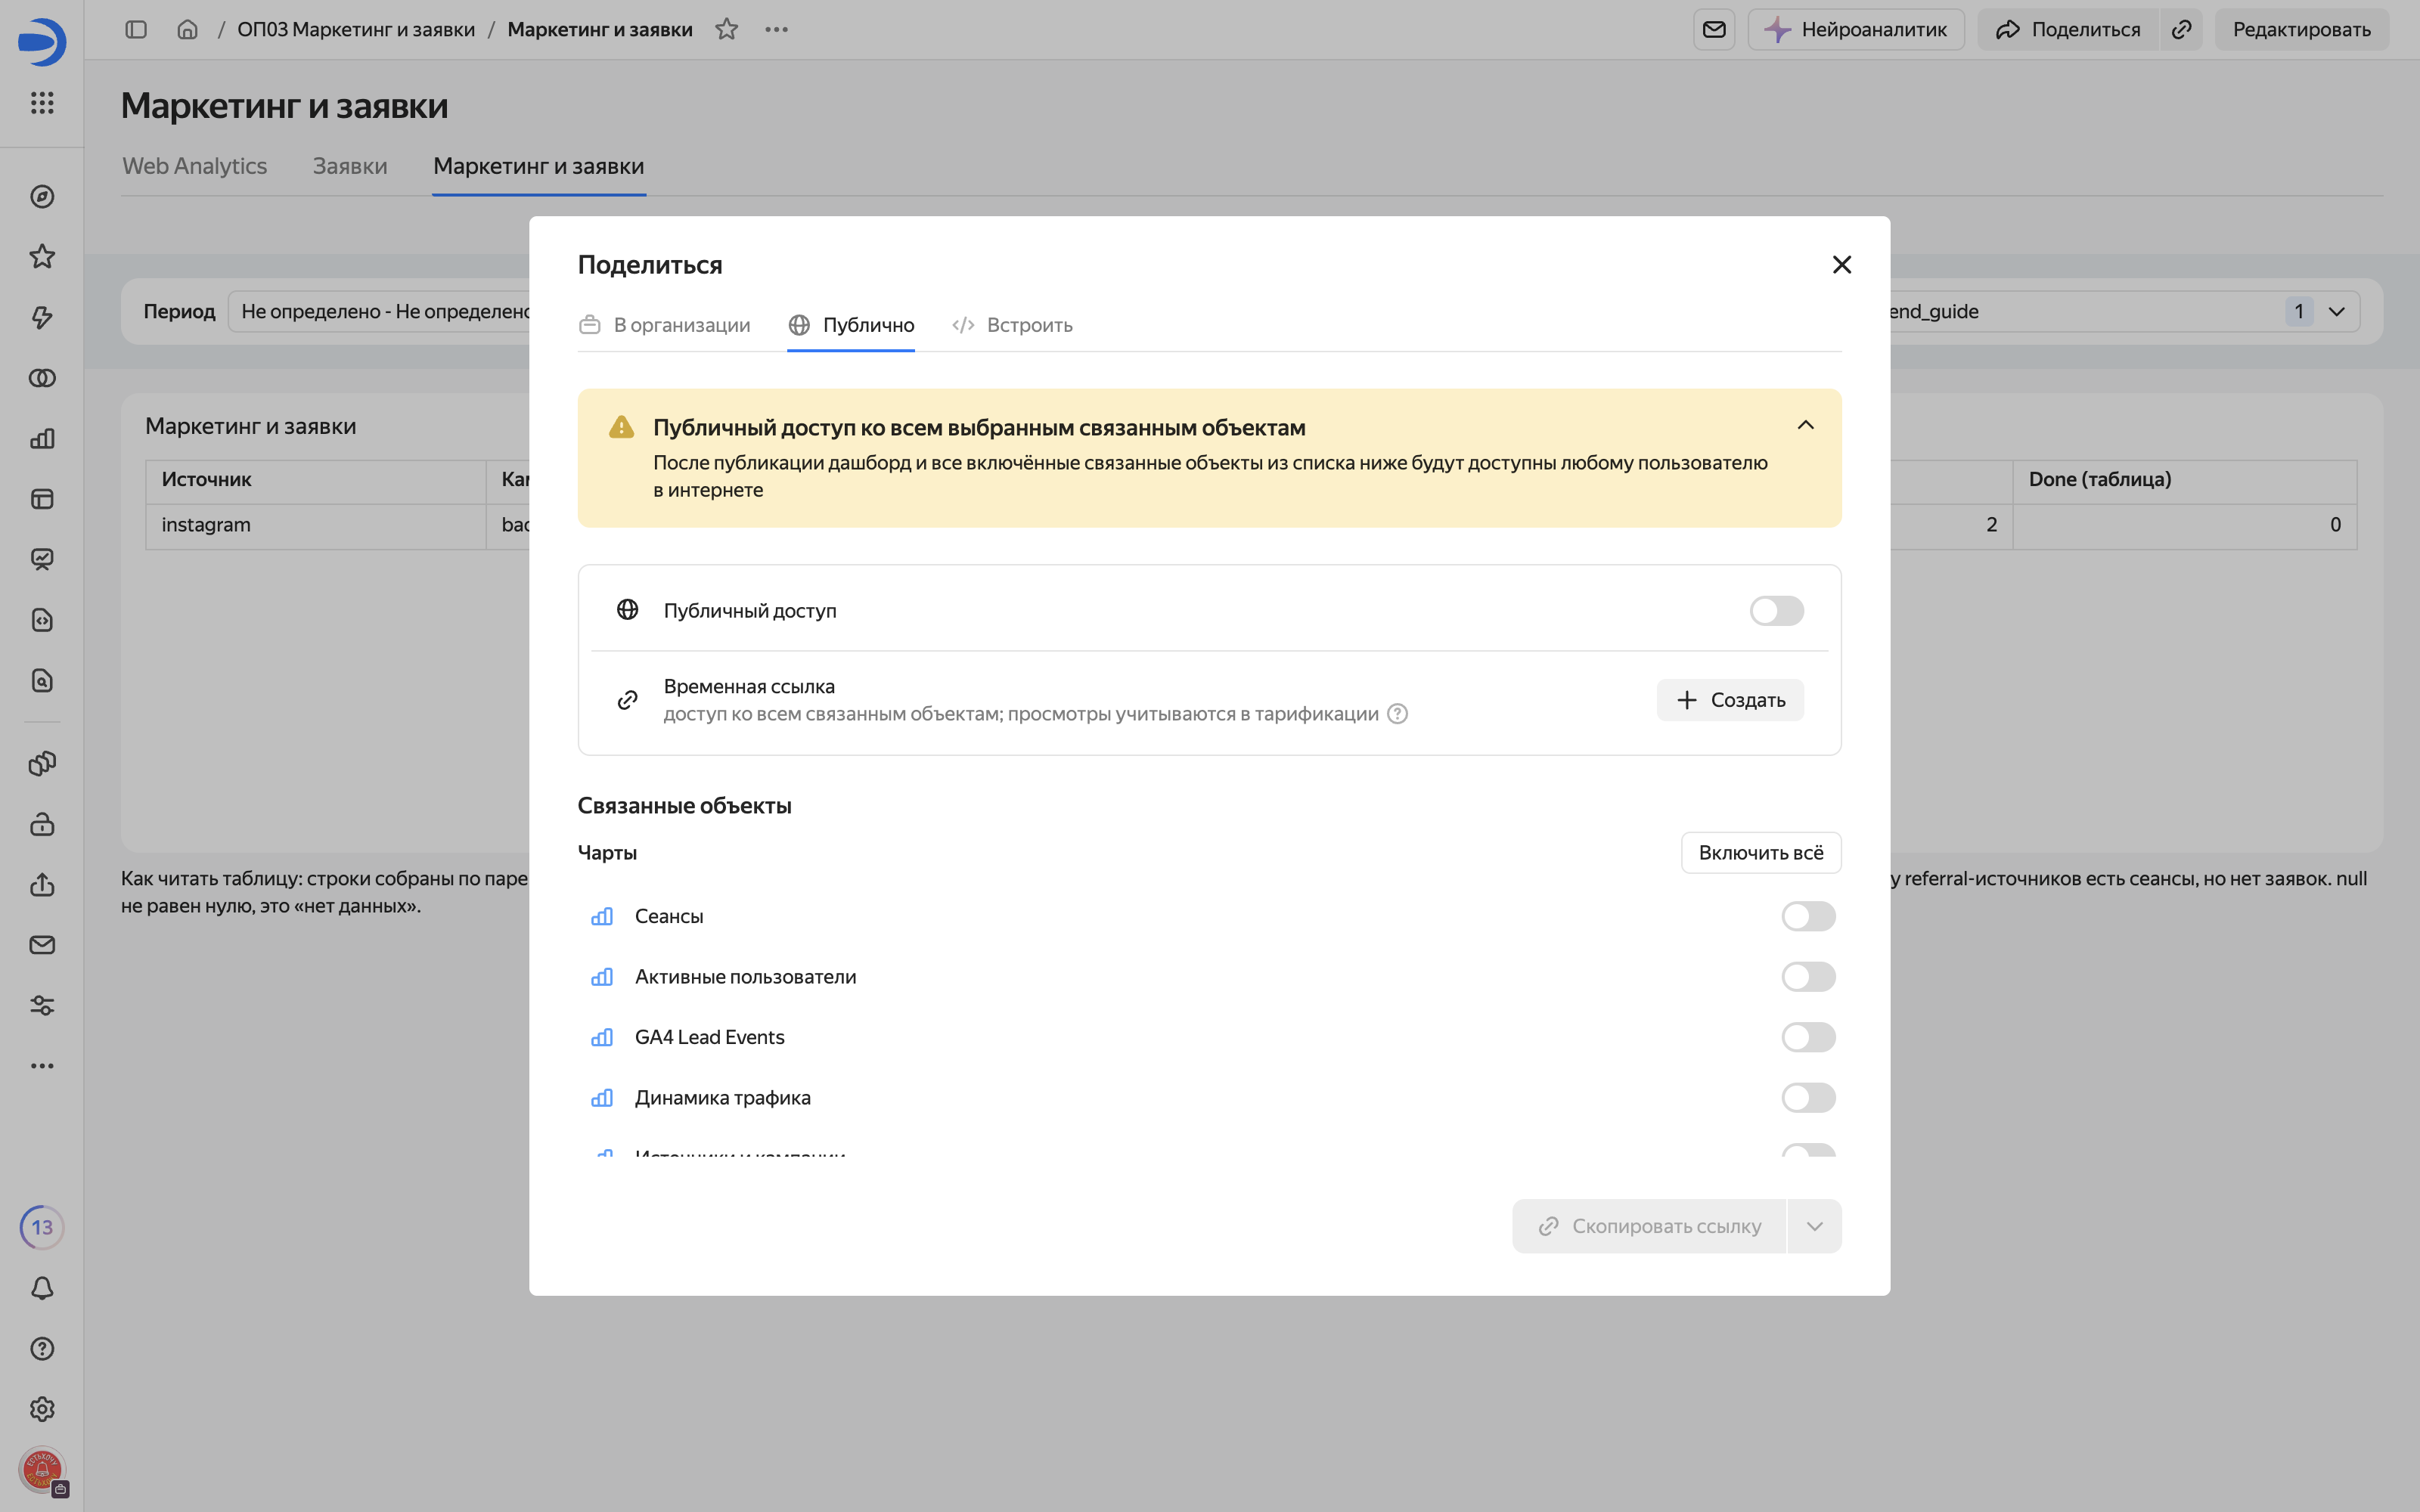Screen dimensions: 2420x1512
Task: Switch to the Встроить tab
Action: pyautogui.click(x=1012, y=325)
